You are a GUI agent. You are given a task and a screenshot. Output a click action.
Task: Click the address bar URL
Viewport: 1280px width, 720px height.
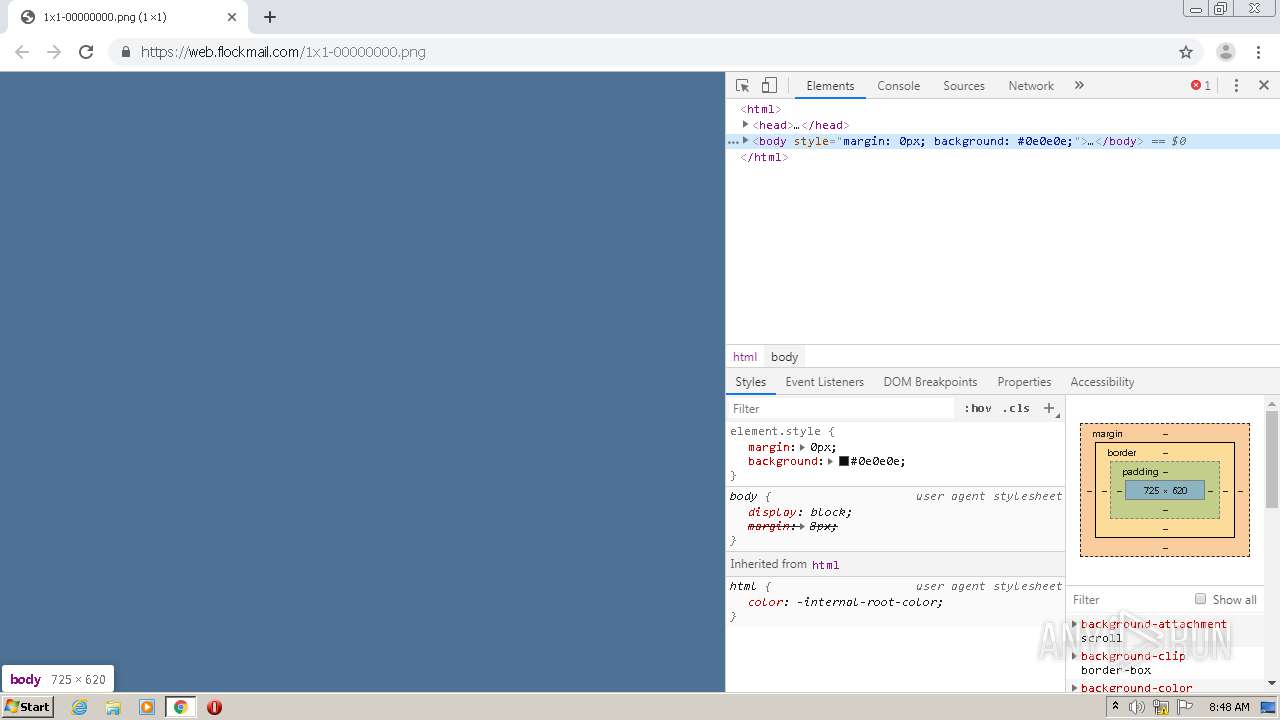tap(283, 52)
